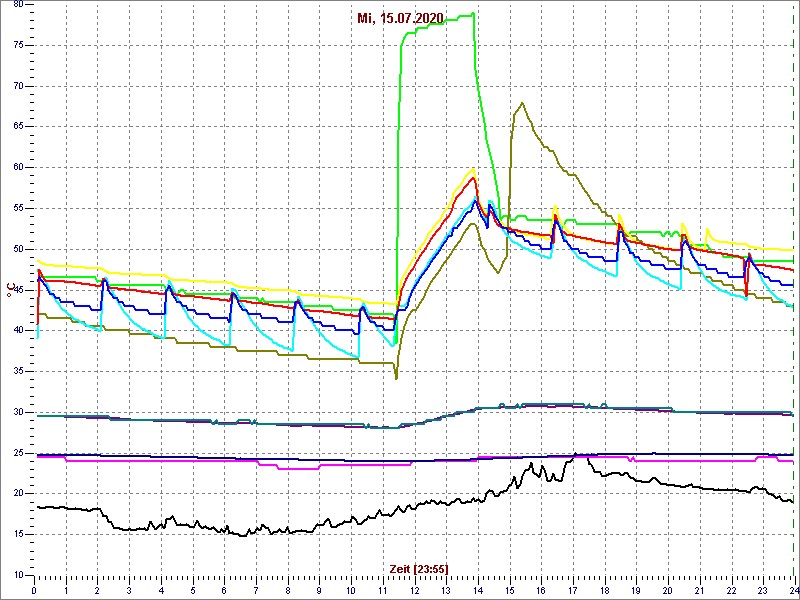Screen dimensions: 800x600
Task: Pick the hour 8 label on the time axis
Action: click(x=287, y=591)
